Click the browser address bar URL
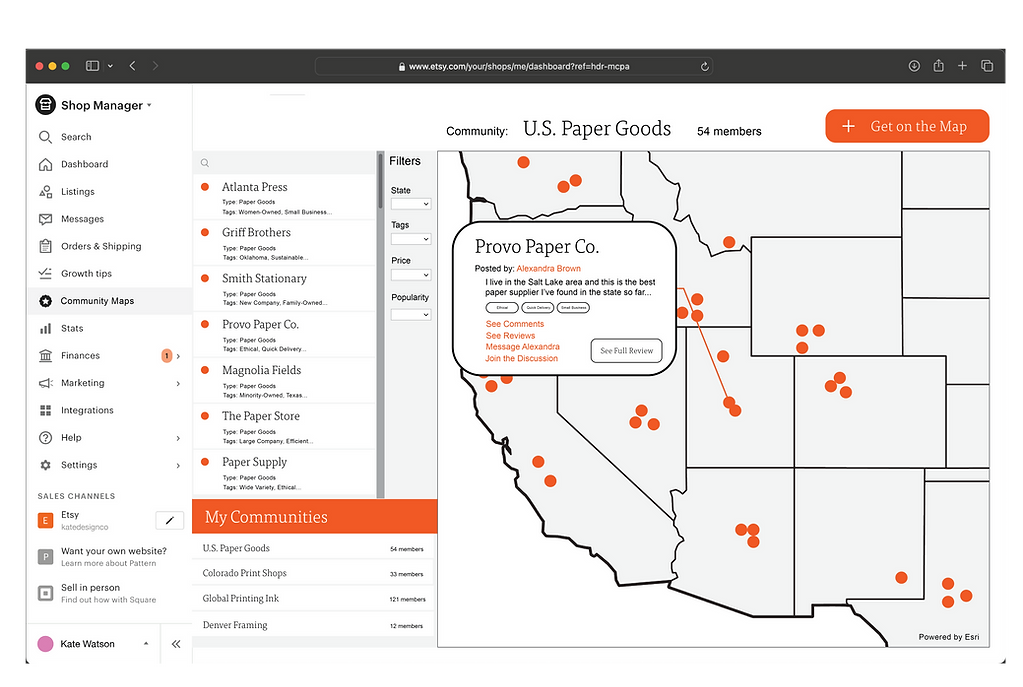1023x687 pixels. point(519,67)
